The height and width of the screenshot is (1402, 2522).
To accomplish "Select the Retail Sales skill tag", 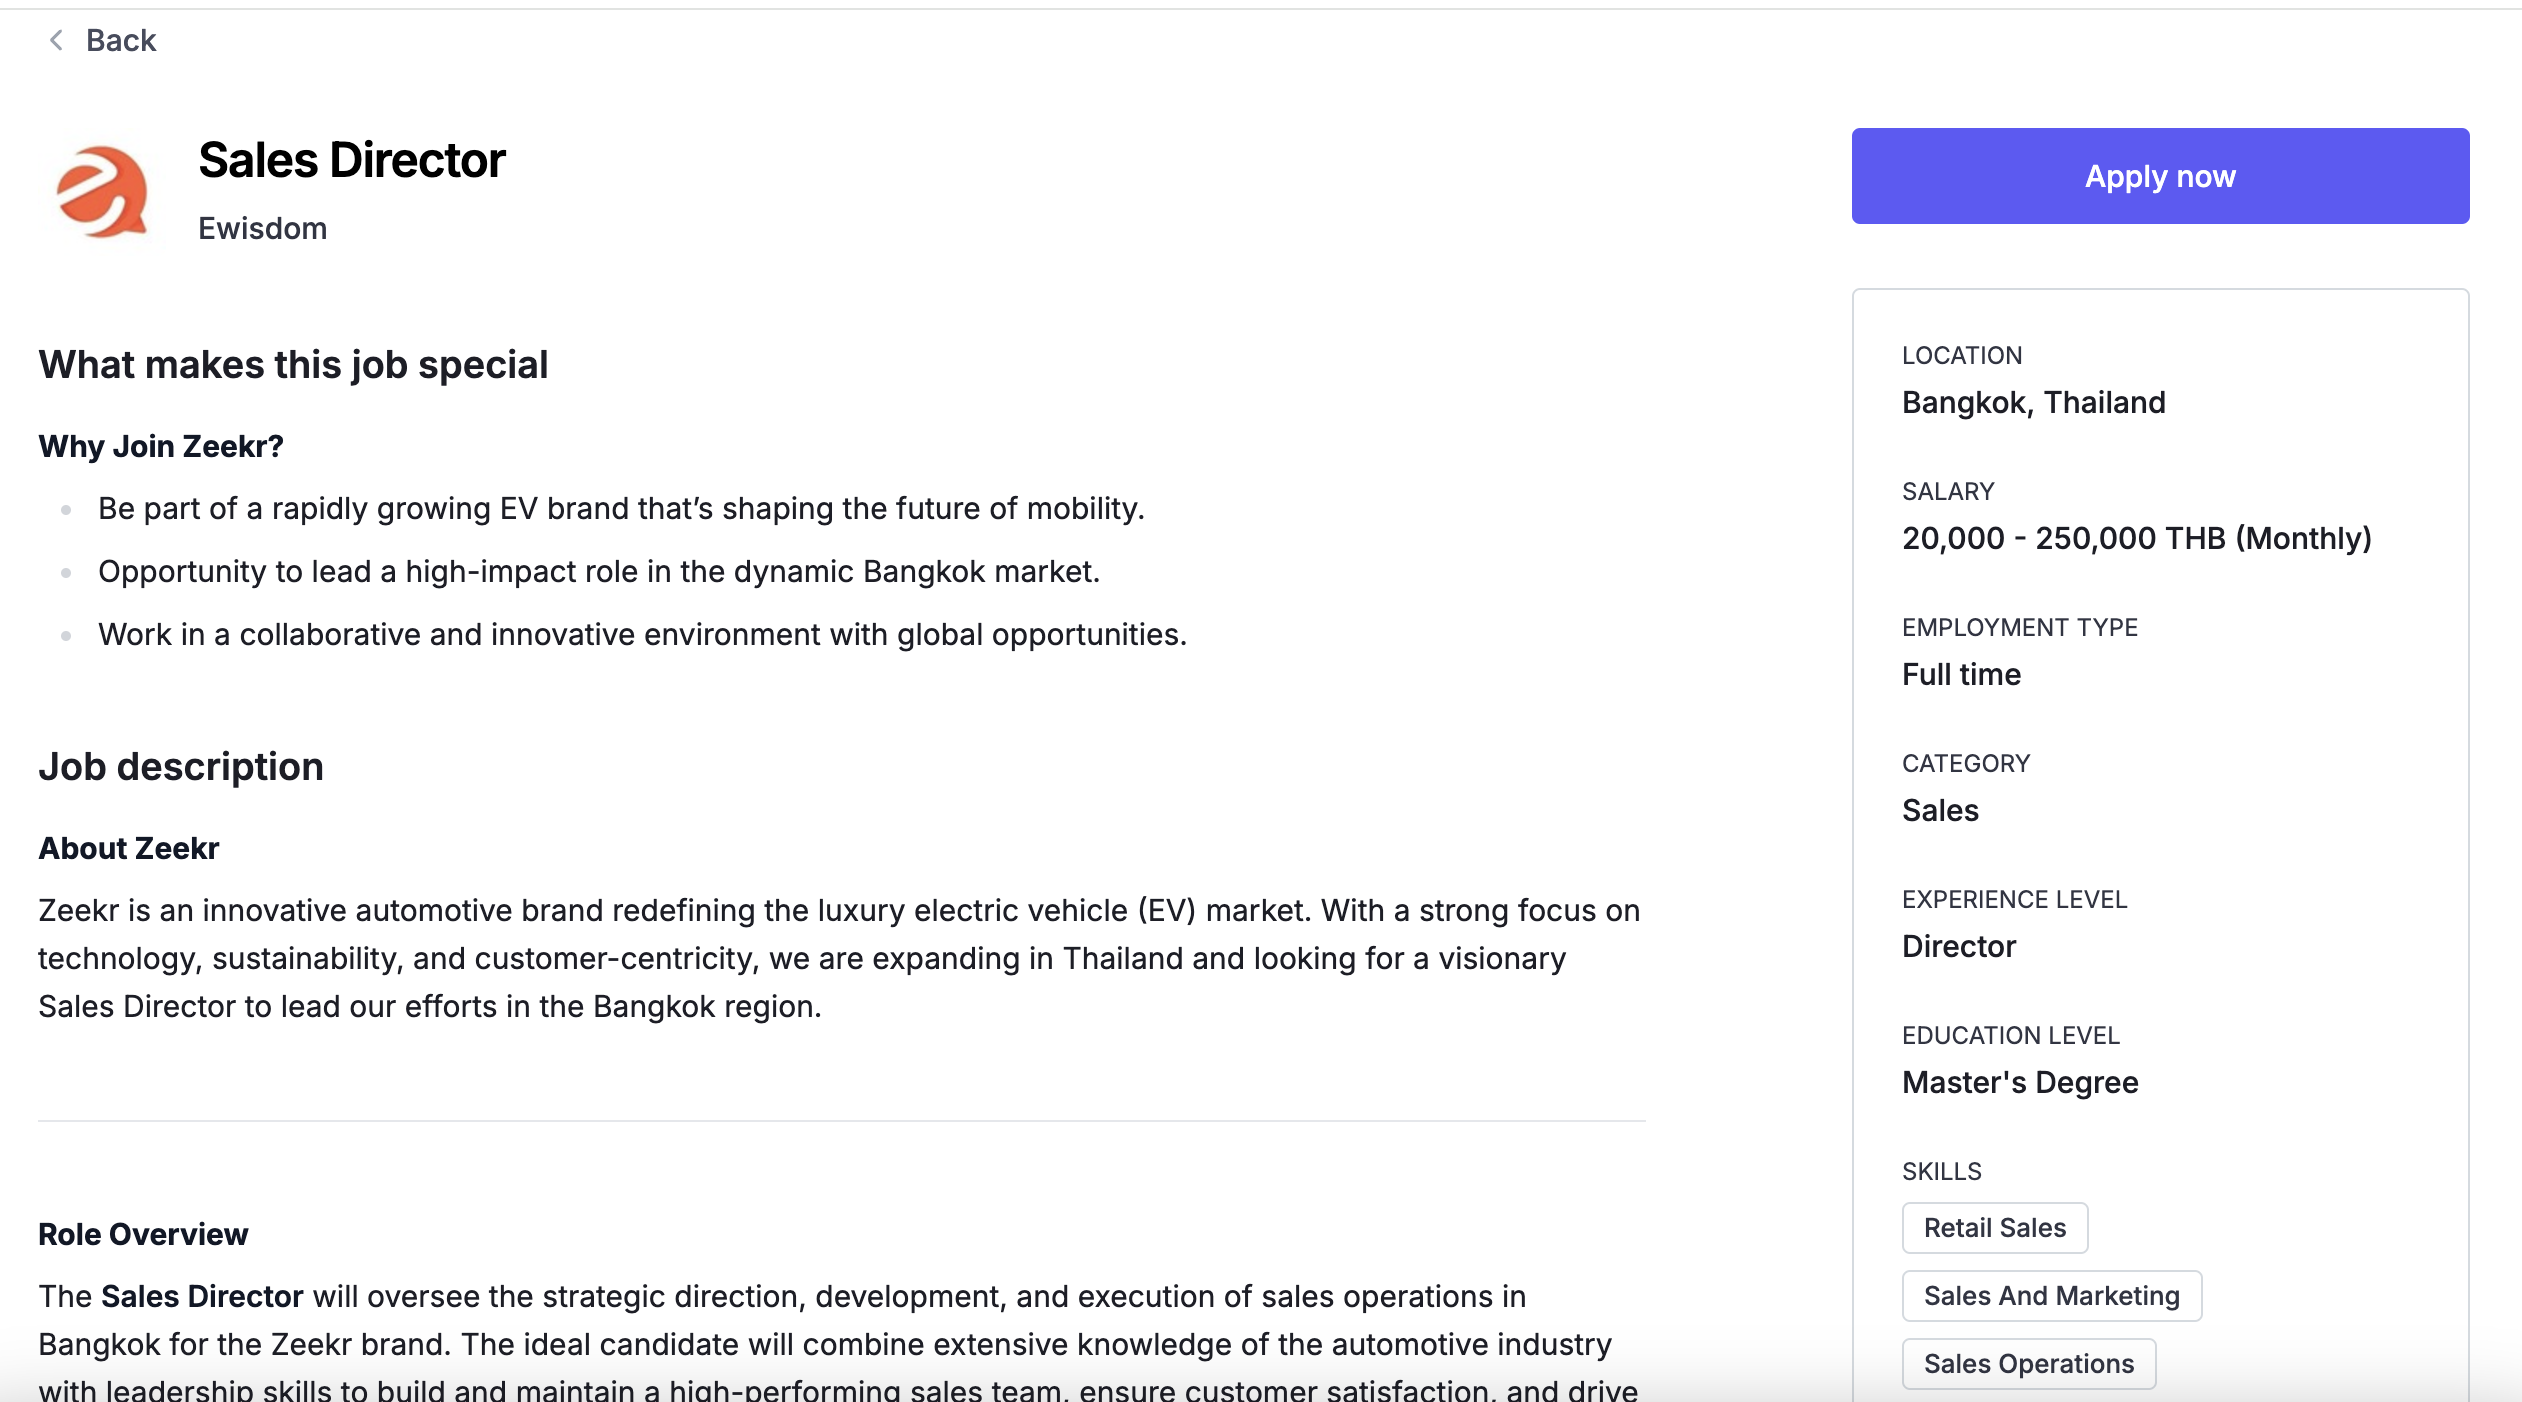I will pyautogui.click(x=1995, y=1228).
